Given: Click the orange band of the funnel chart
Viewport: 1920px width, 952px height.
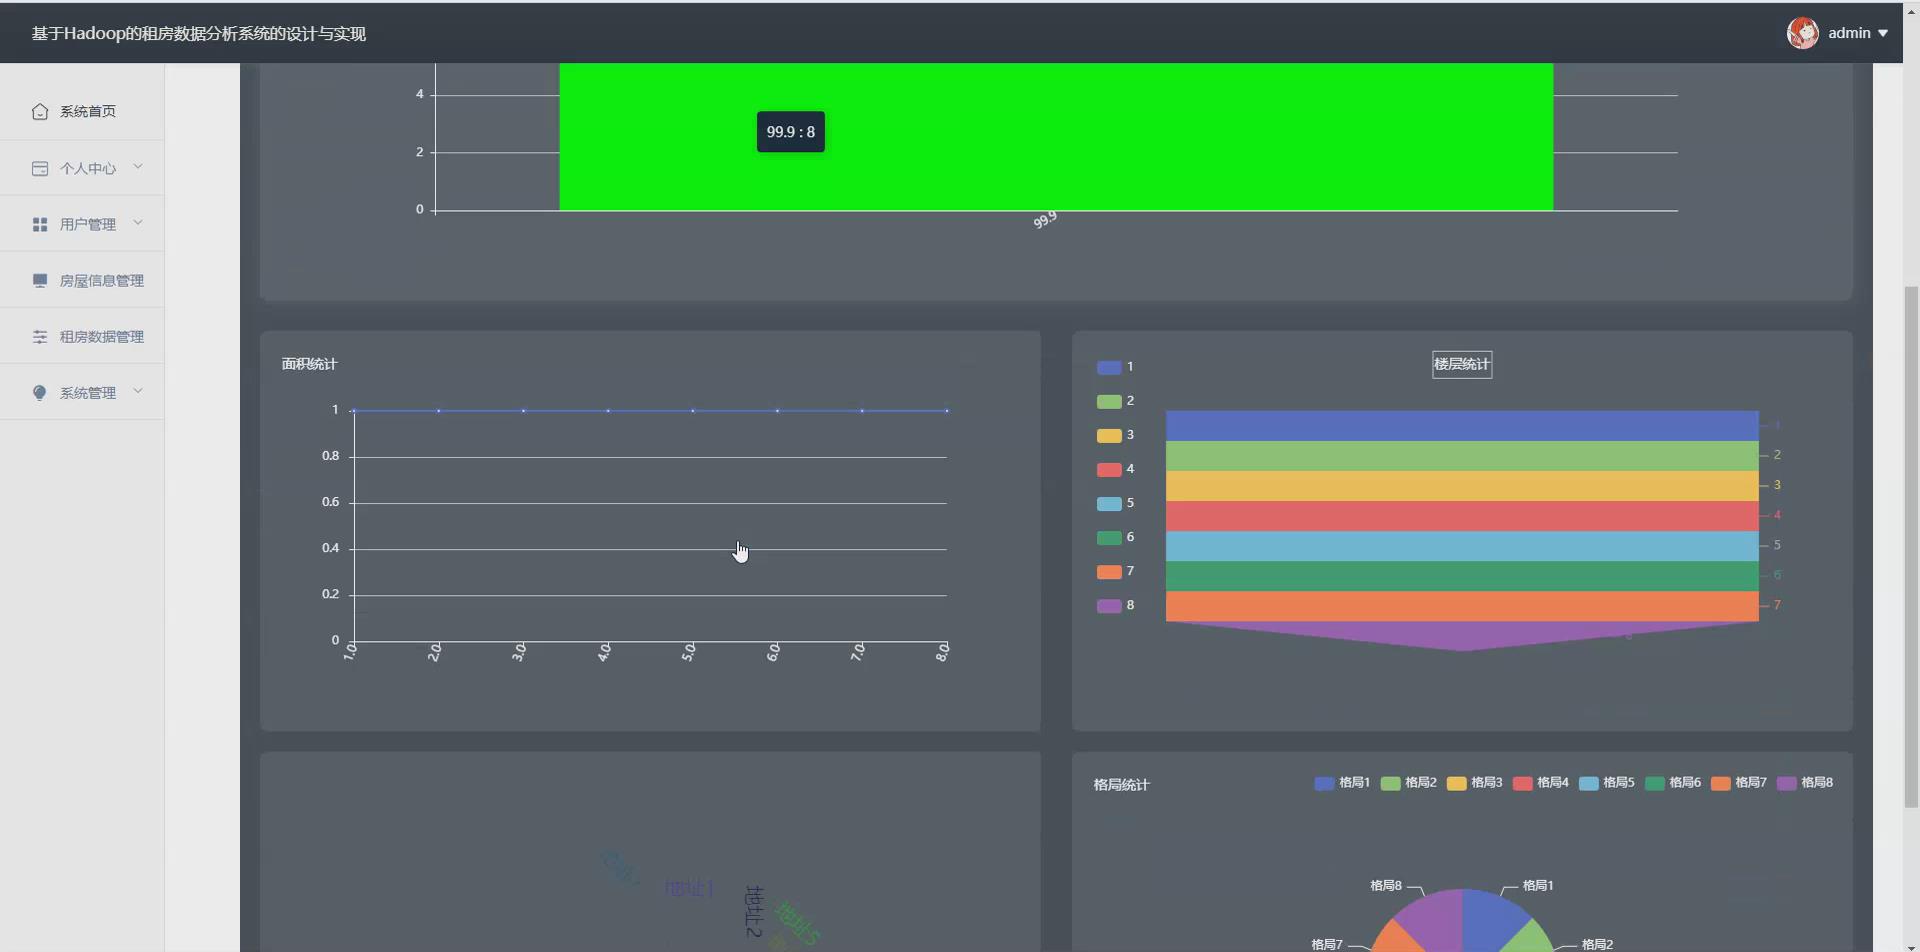Looking at the screenshot, I should (x=1462, y=606).
